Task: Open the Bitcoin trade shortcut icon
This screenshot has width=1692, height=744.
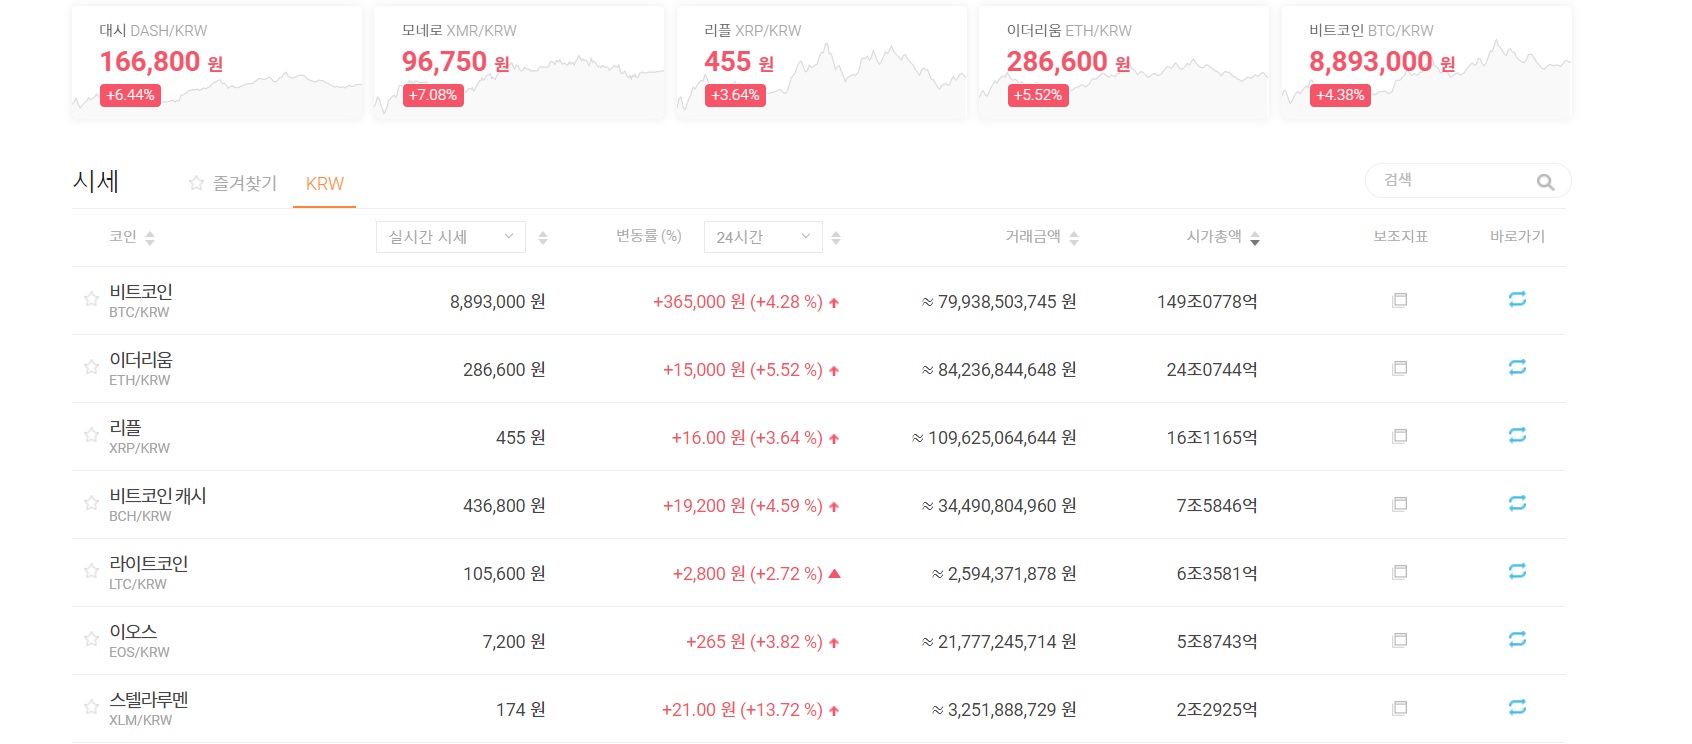Action: coord(1517,300)
